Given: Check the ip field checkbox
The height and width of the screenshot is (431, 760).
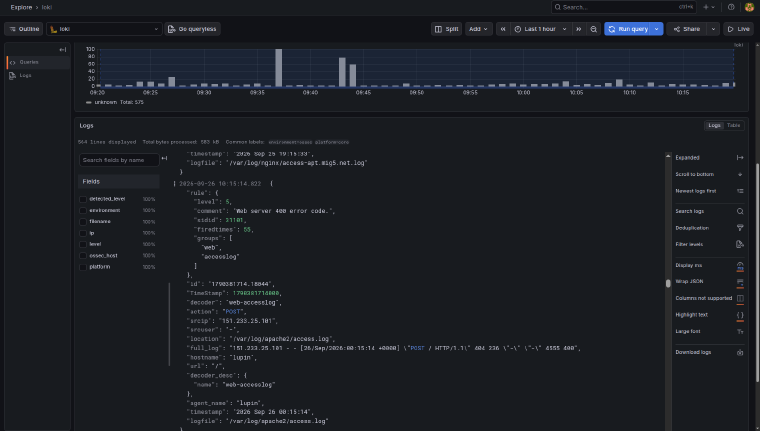Looking at the screenshot, I should pyautogui.click(x=83, y=233).
